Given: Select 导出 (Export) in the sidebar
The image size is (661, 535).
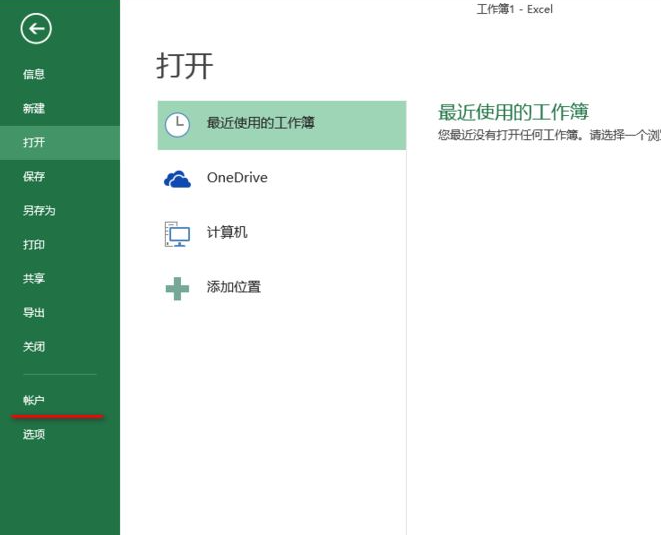Looking at the screenshot, I should tap(34, 312).
